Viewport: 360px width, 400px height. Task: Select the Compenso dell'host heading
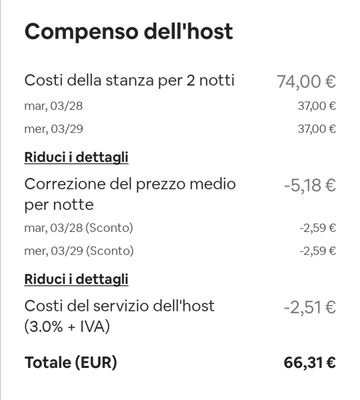coord(129,32)
